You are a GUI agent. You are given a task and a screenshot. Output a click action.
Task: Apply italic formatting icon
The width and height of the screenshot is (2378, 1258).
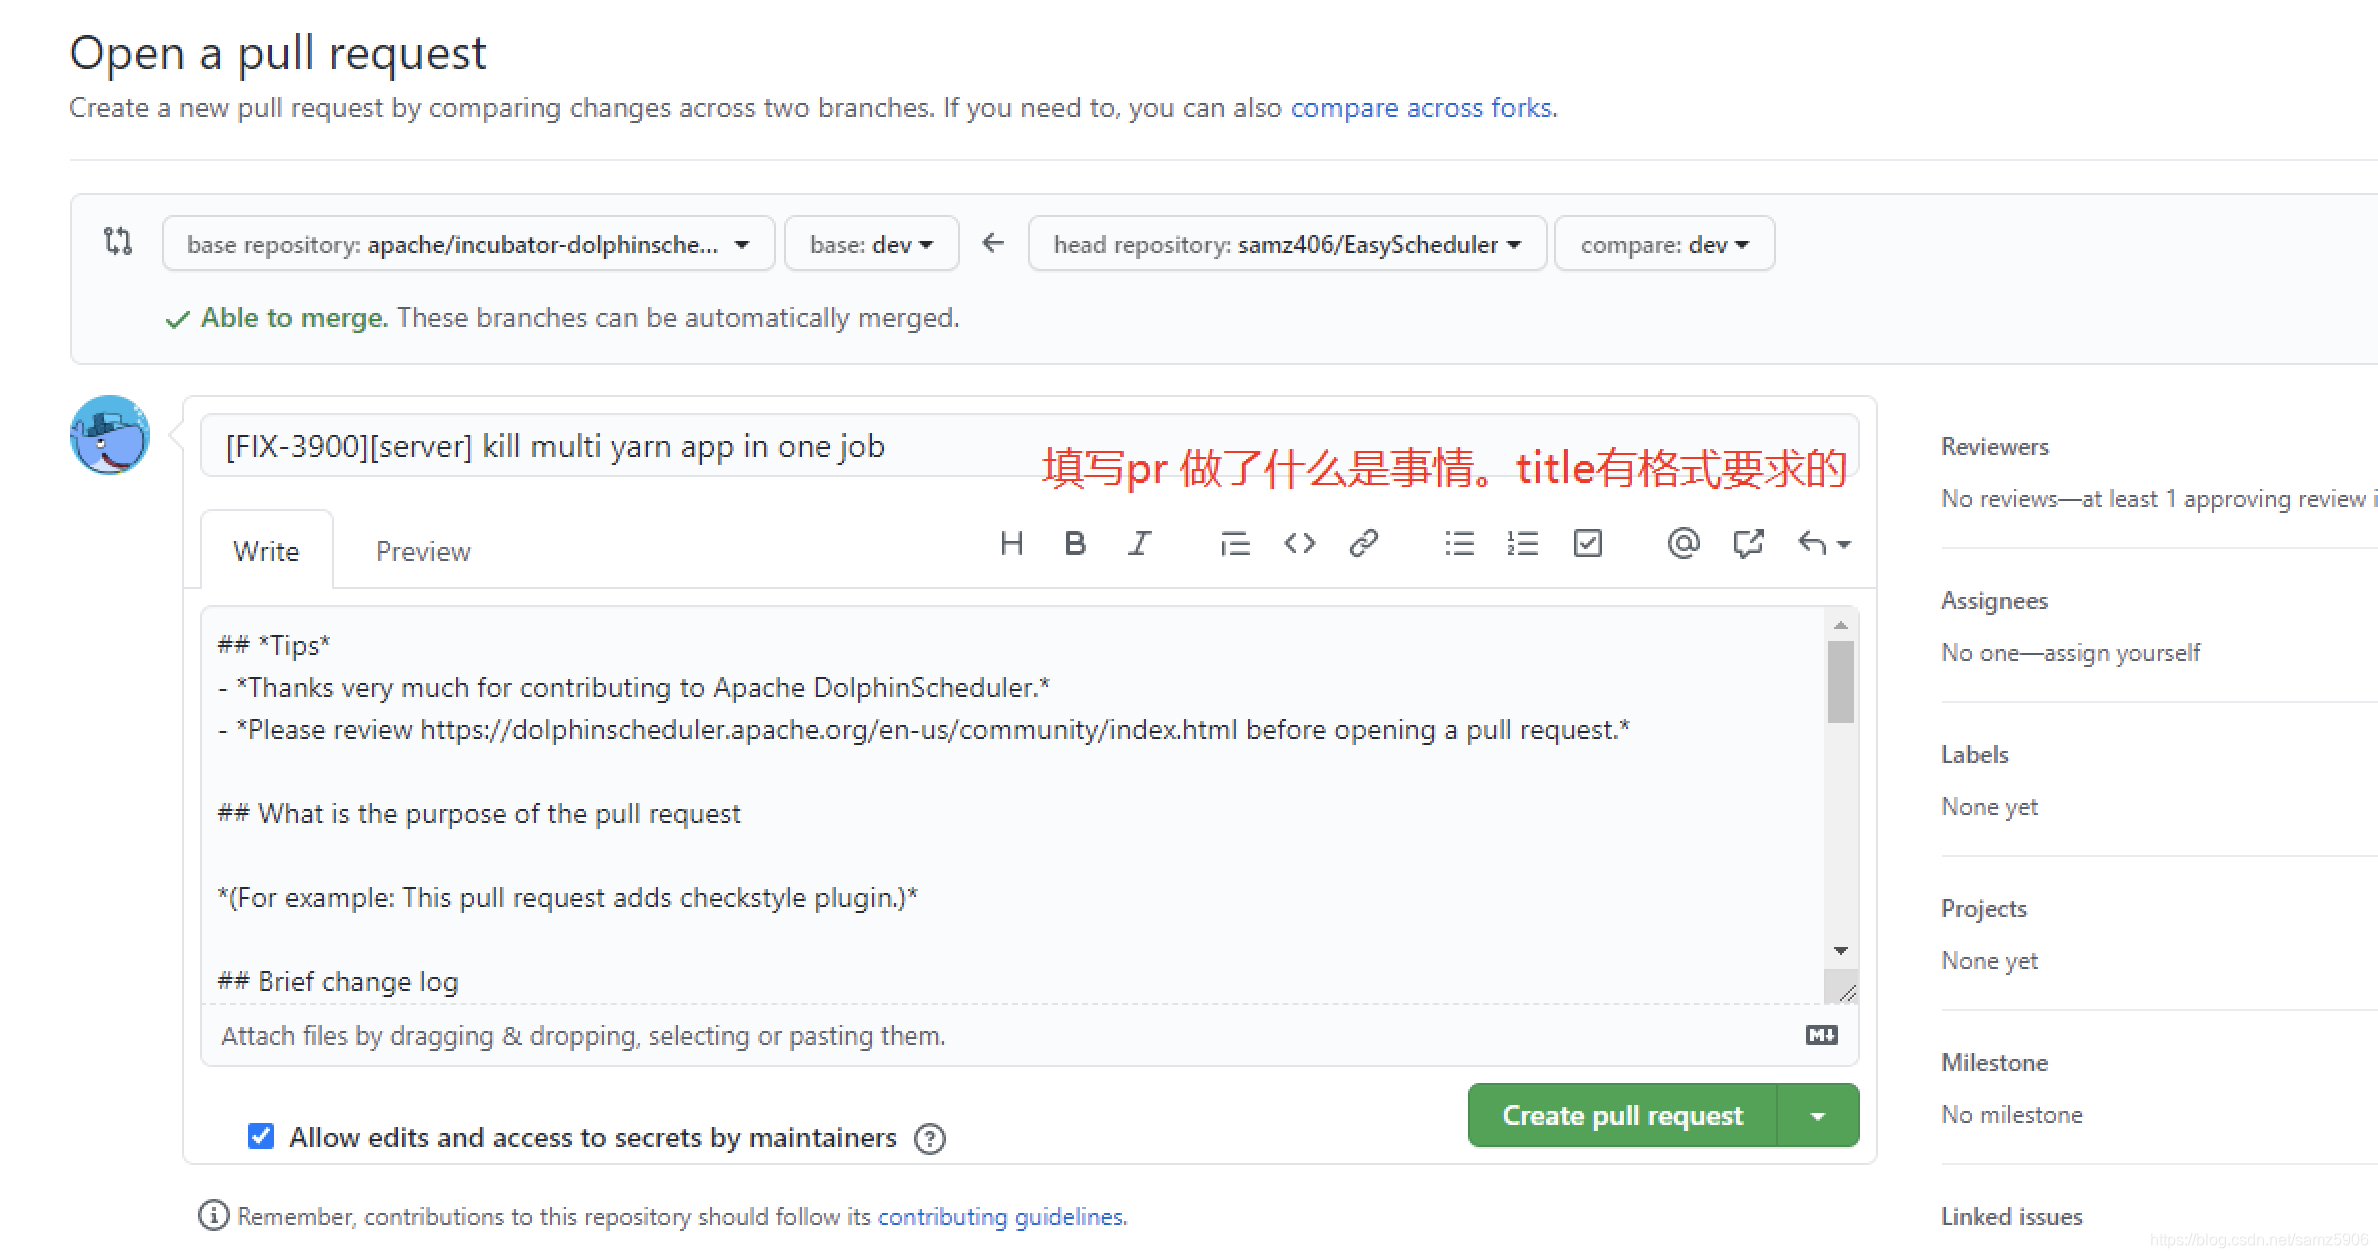point(1139,544)
